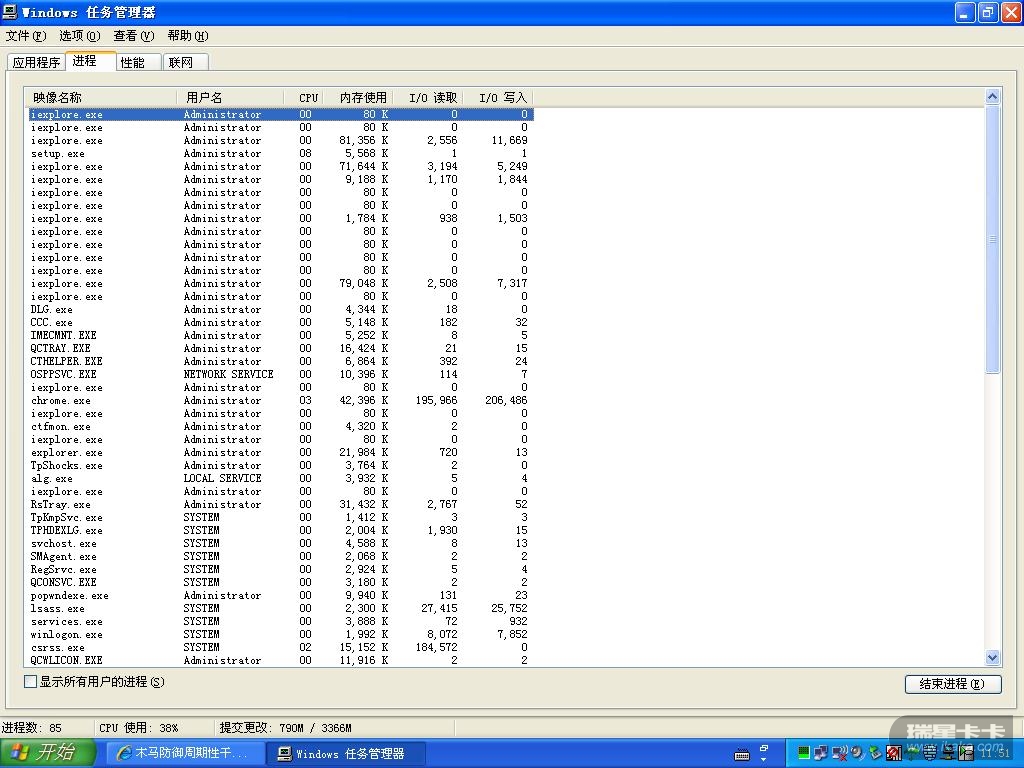Select the ctfmon.exe process row
This screenshot has height=768, width=1024.
click(x=281, y=426)
